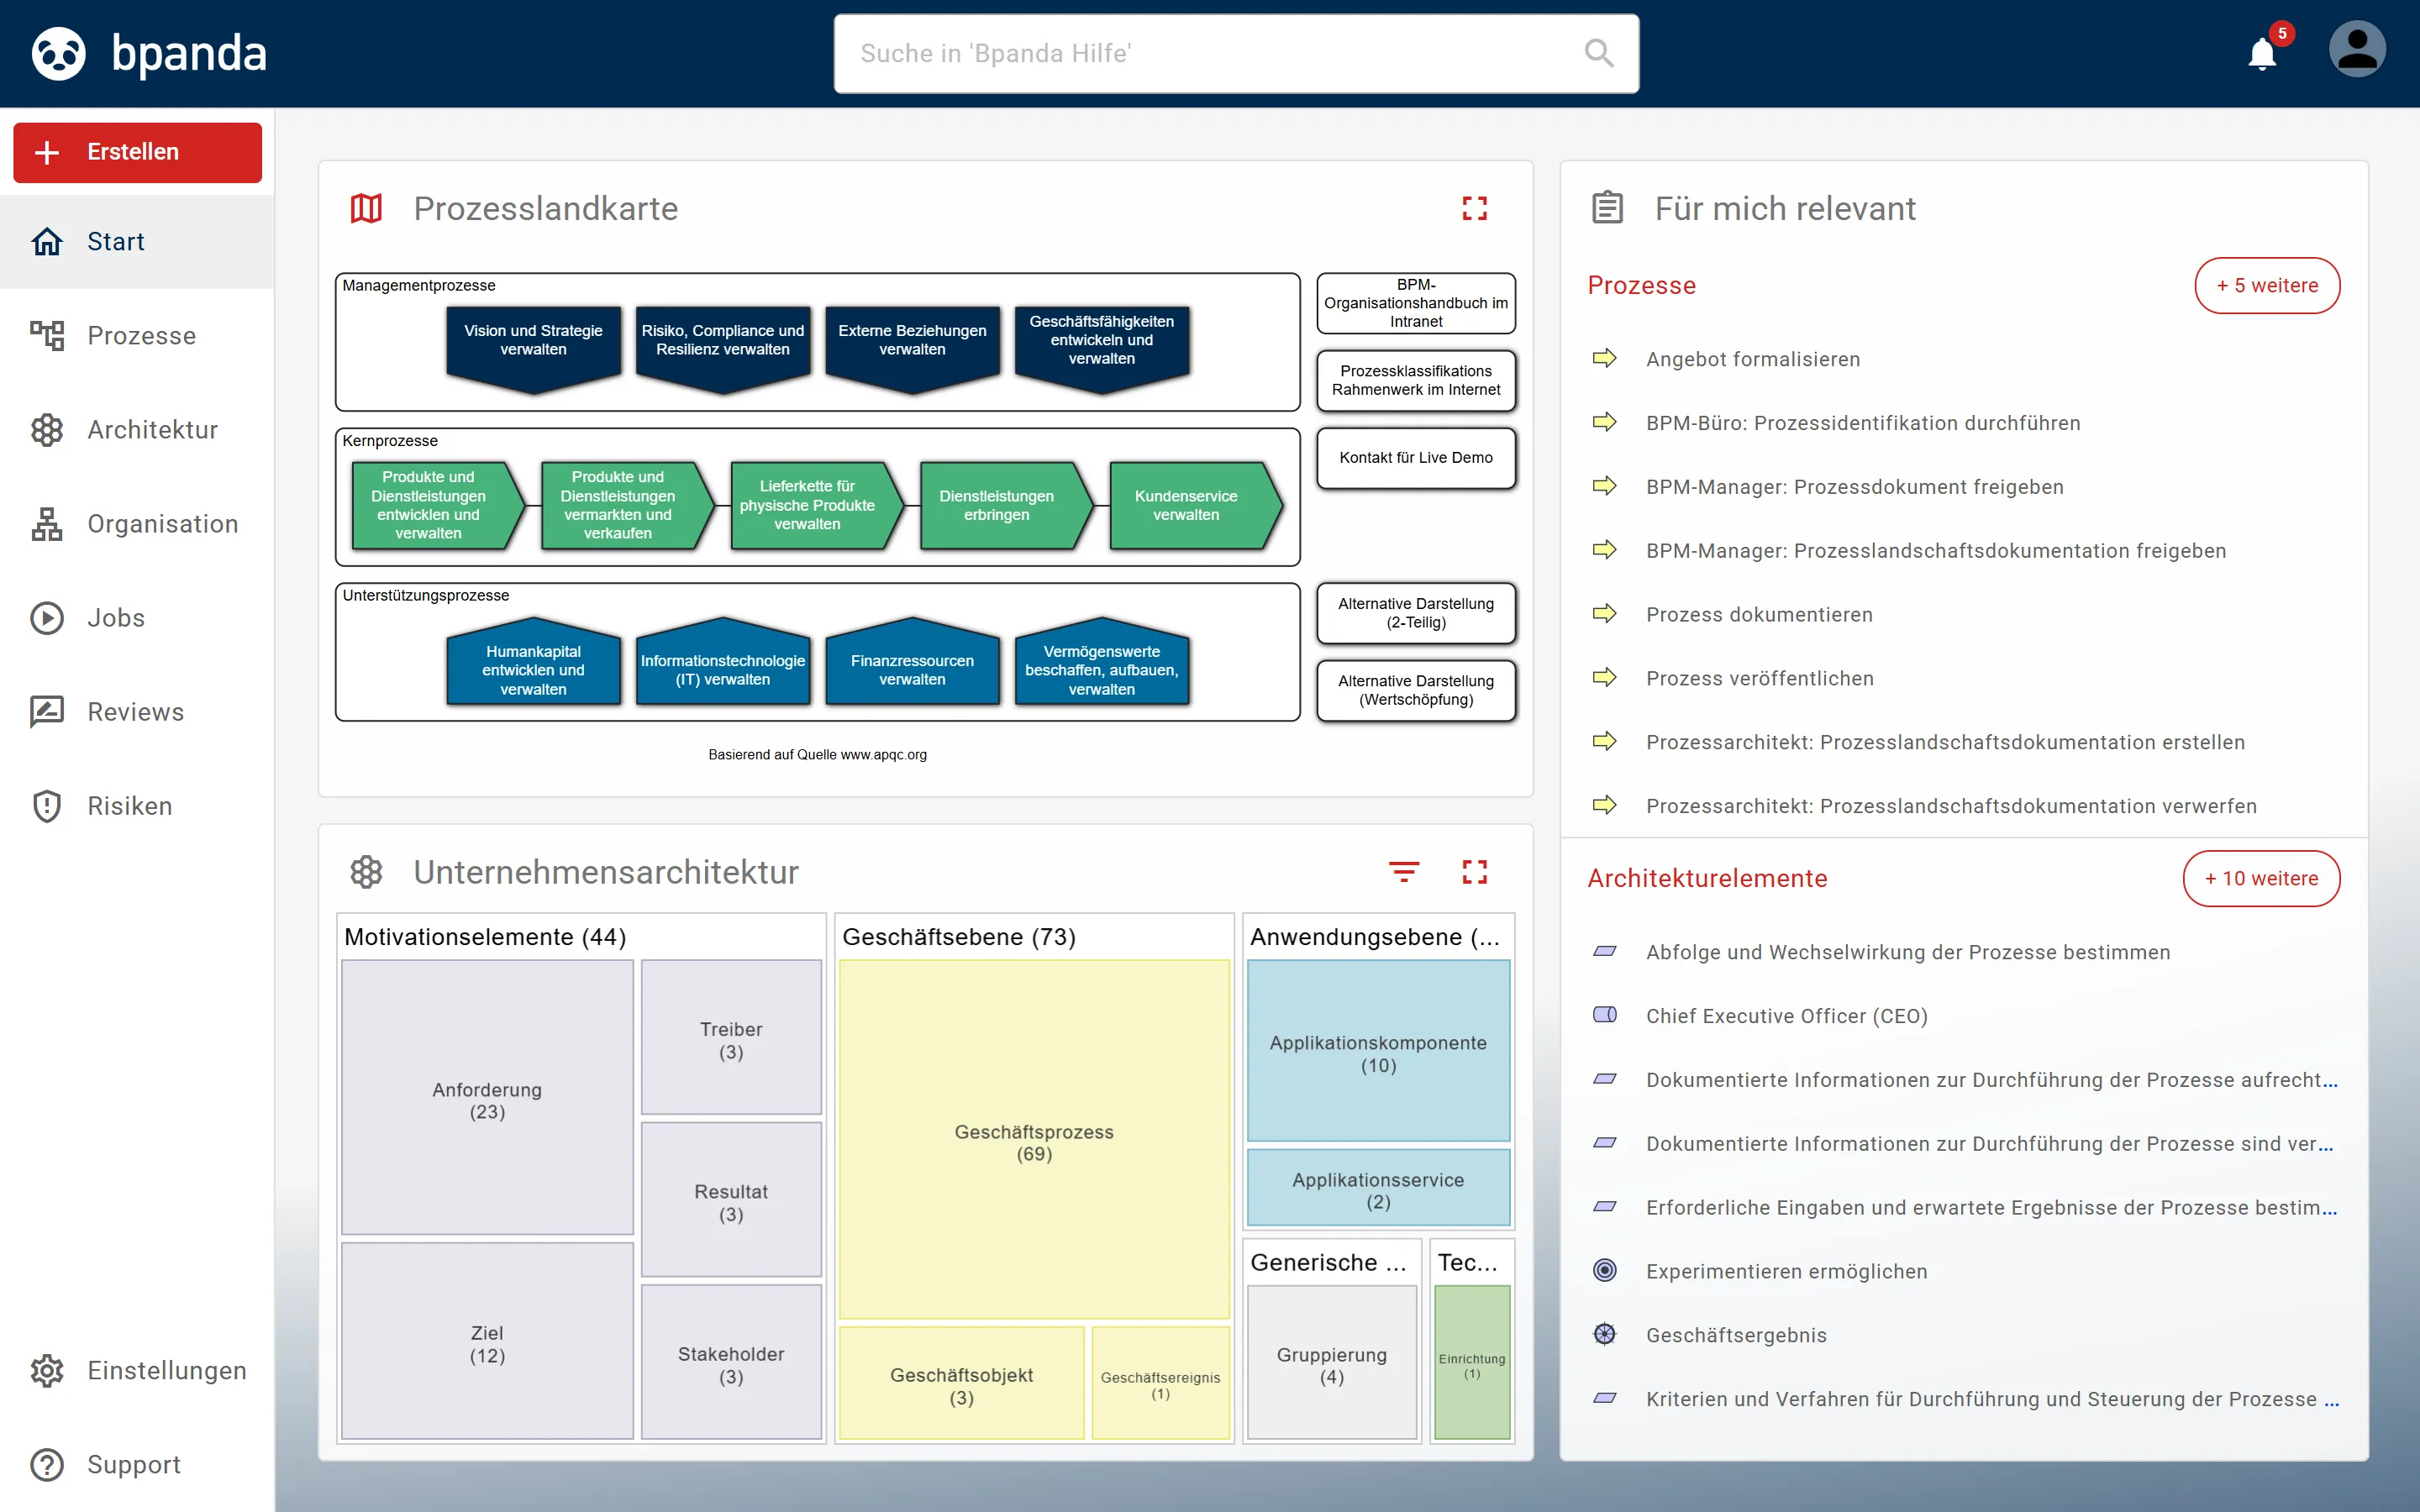This screenshot has width=2420, height=1512.
Task: Click the Unternehmensarchitektur flower icon in header
Action: (x=366, y=872)
